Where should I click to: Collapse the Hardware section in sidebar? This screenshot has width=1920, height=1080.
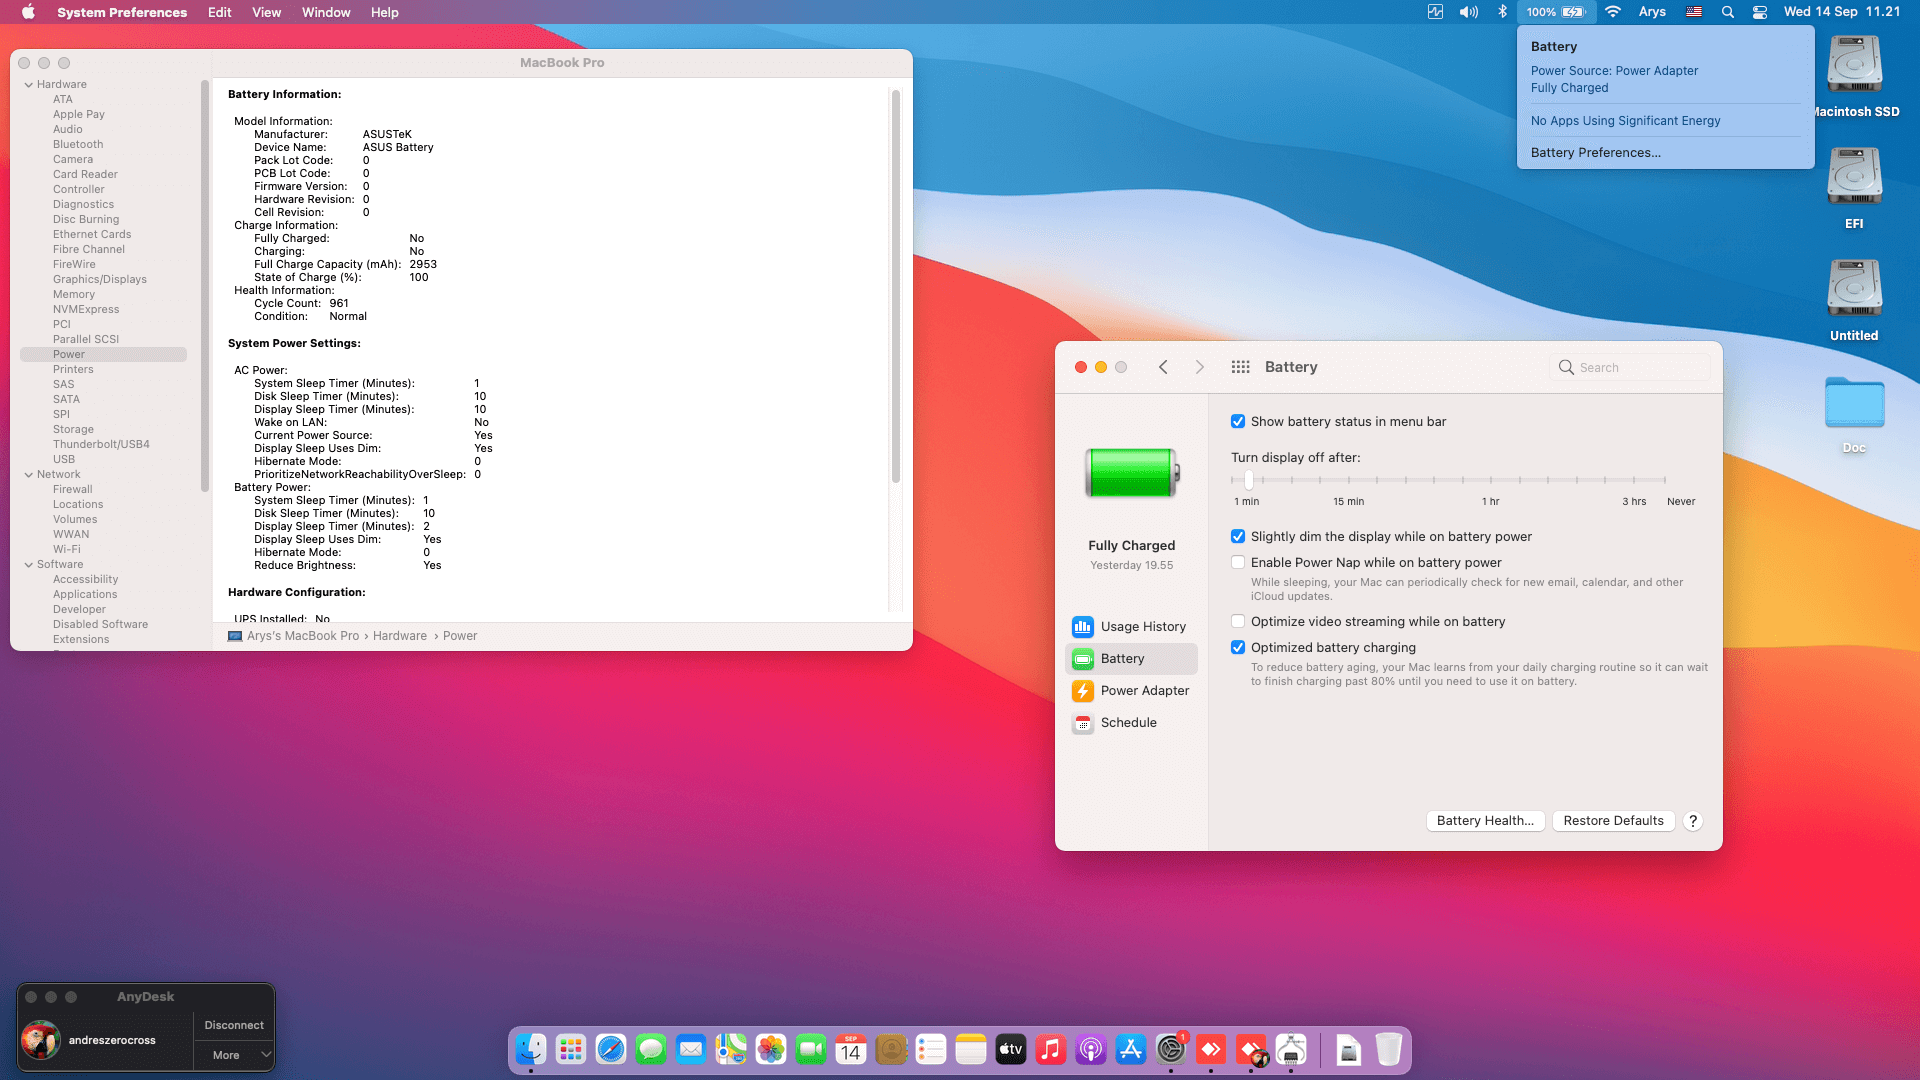click(x=29, y=85)
